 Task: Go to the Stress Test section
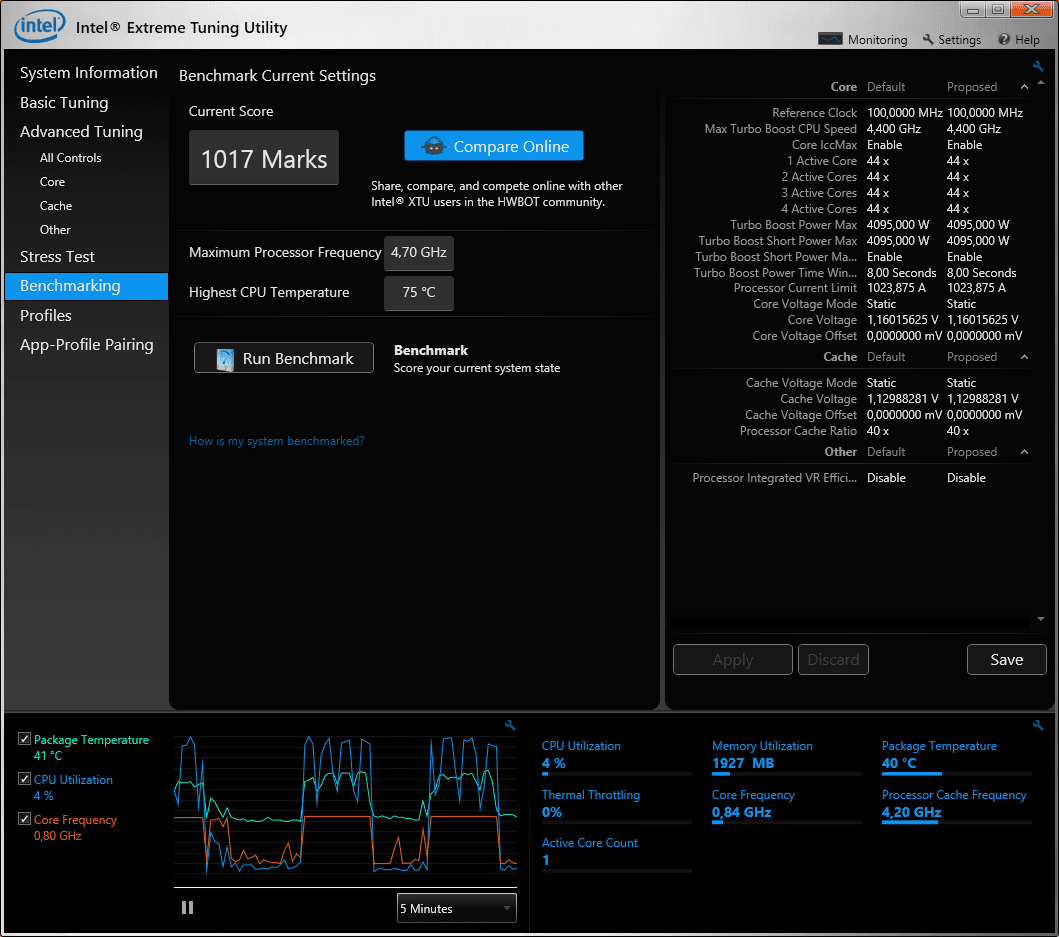coord(57,257)
